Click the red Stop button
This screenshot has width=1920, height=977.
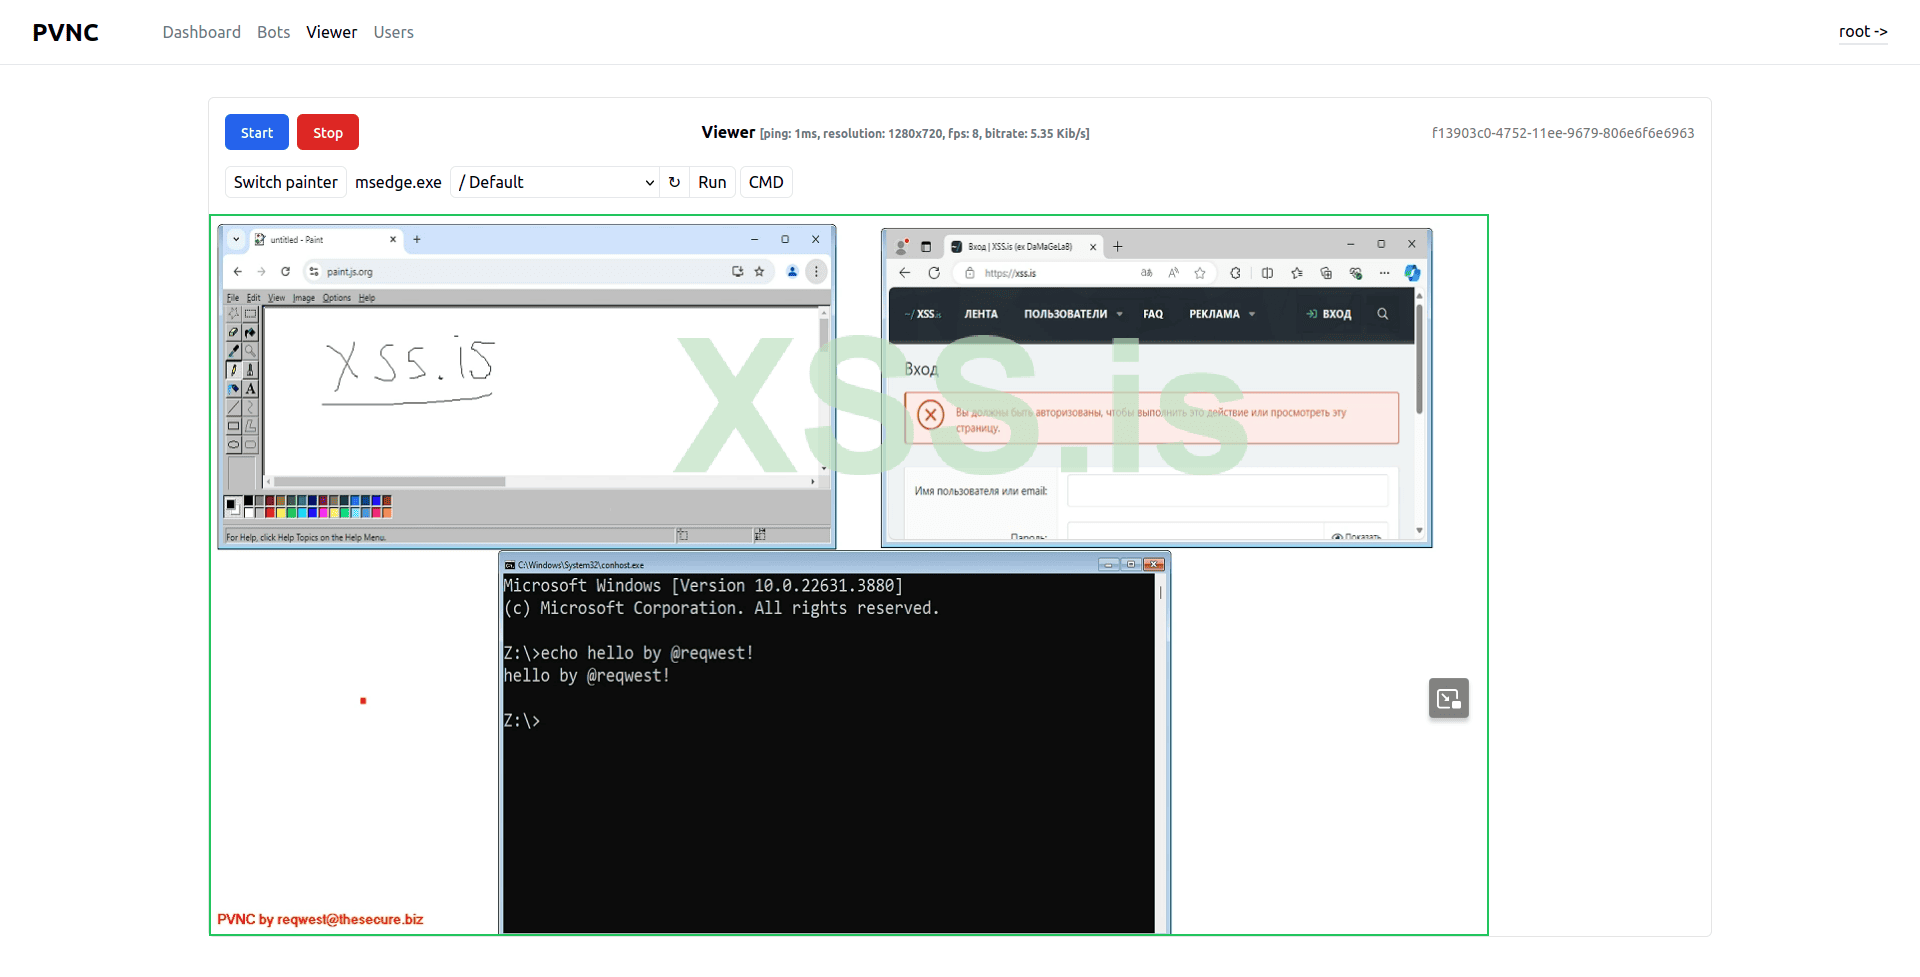click(x=328, y=132)
